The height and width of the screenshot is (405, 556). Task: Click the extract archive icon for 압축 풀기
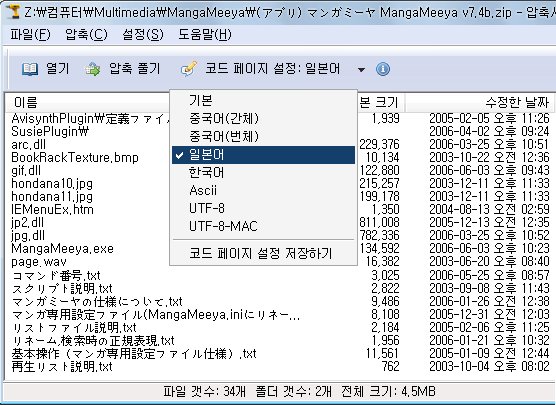click(92, 69)
